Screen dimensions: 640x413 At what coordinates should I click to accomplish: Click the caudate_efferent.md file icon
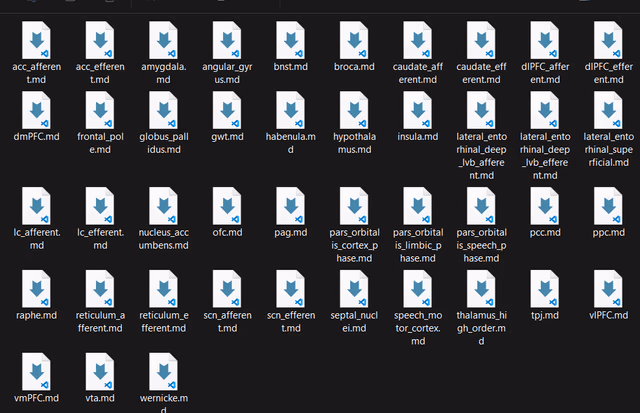click(x=481, y=40)
